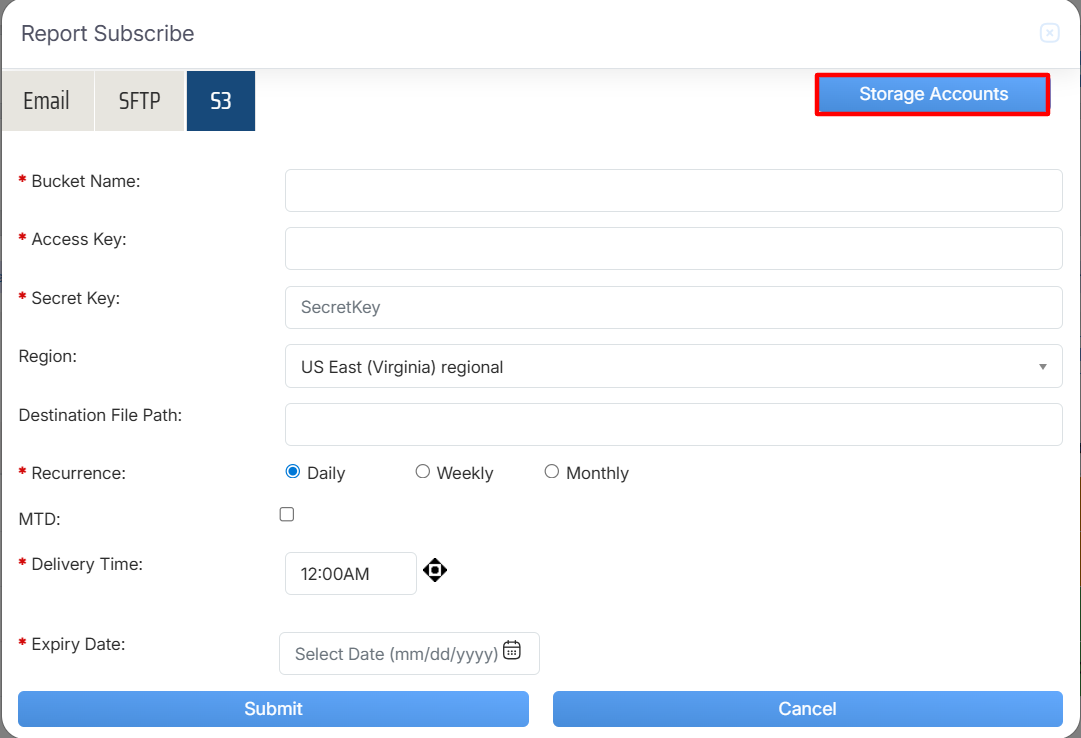Click the Delivery Time box showing 12:00AM
The width and height of the screenshot is (1081, 738).
click(350, 574)
